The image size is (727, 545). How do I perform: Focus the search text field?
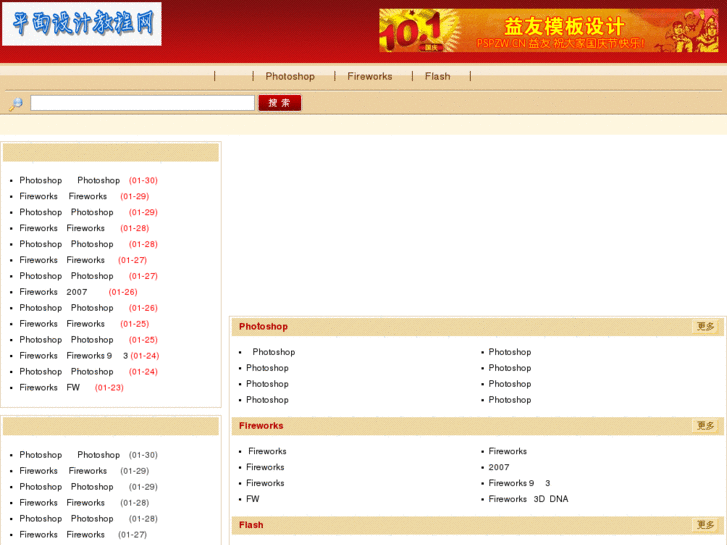[x=142, y=103]
